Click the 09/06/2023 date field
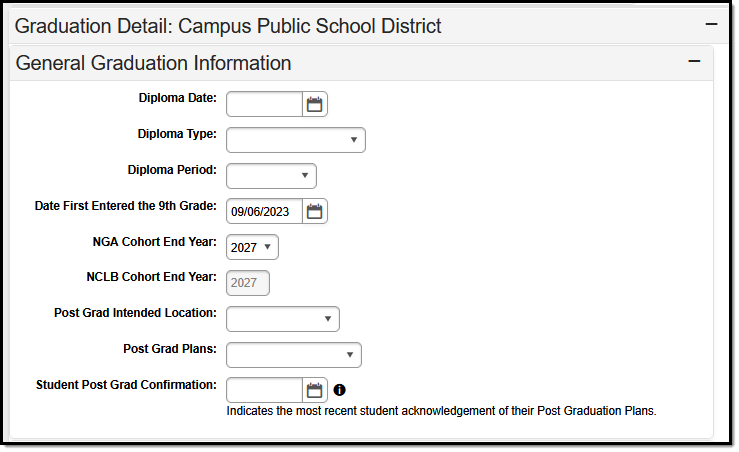The image size is (739, 452). [264, 211]
